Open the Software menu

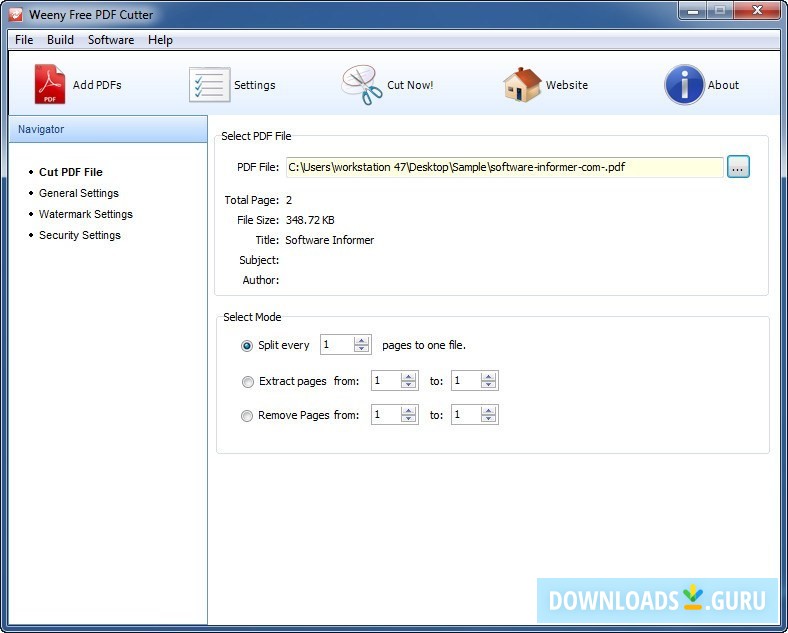pyautogui.click(x=111, y=40)
